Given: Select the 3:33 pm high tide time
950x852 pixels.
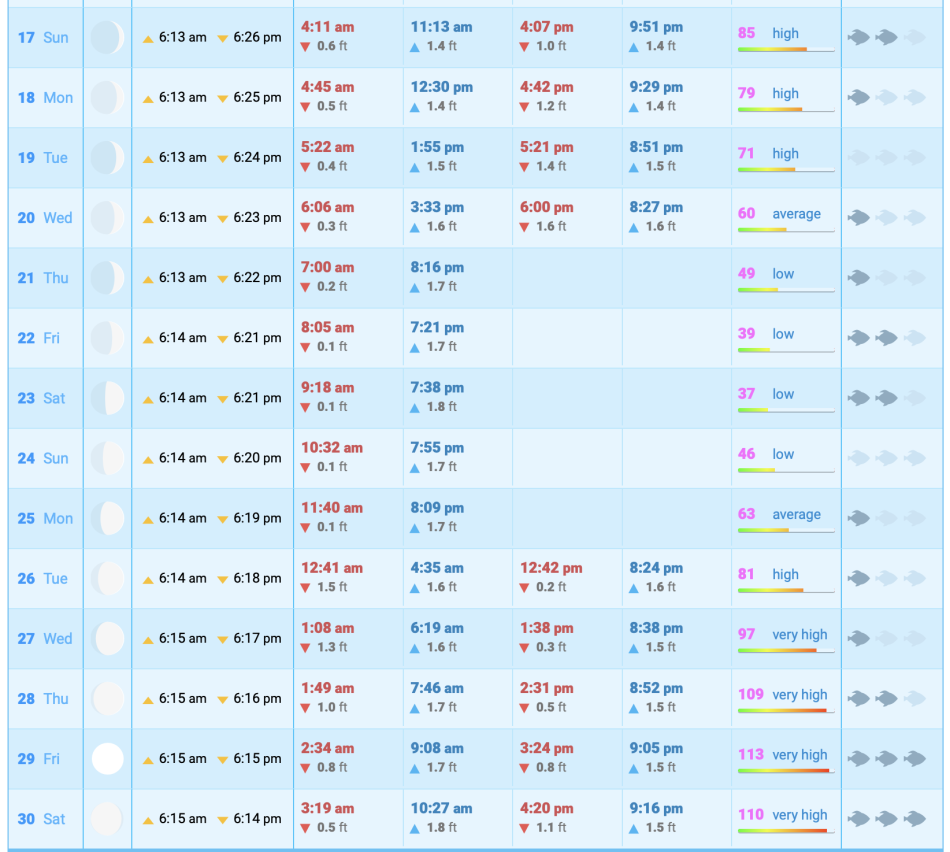Looking at the screenshot, I should pyautogui.click(x=437, y=208).
